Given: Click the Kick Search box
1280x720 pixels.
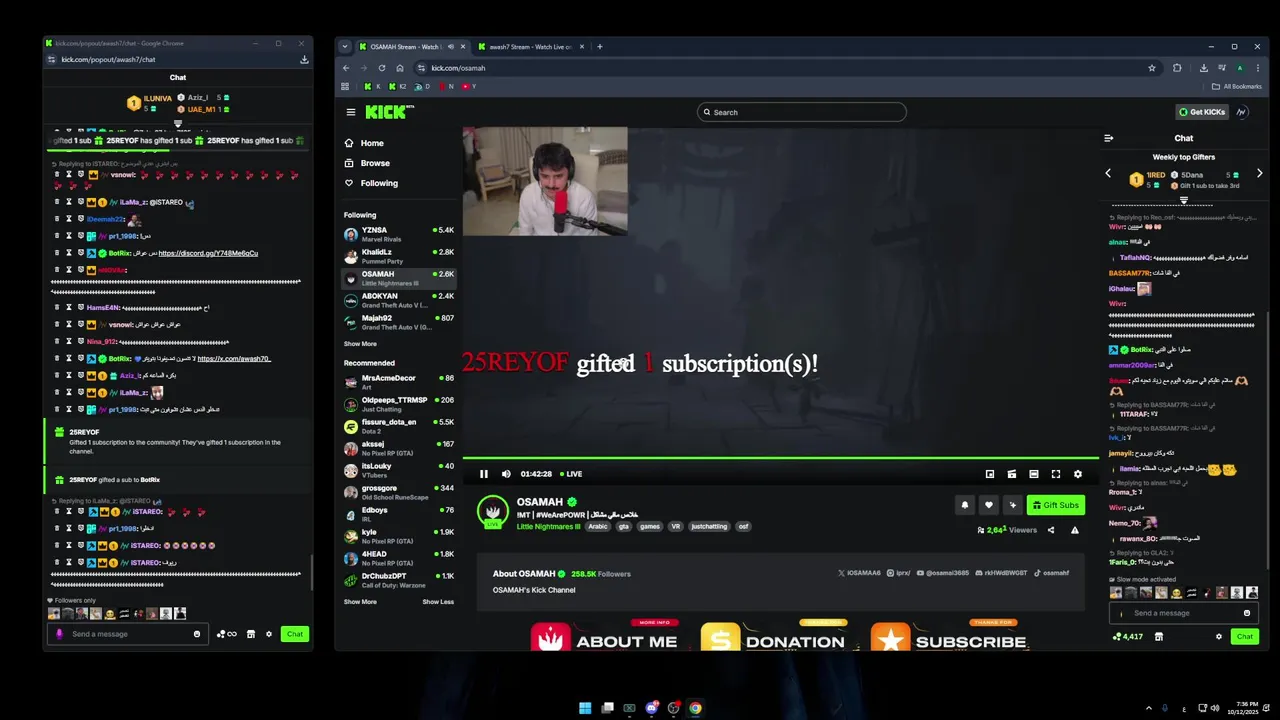Looking at the screenshot, I should (802, 112).
